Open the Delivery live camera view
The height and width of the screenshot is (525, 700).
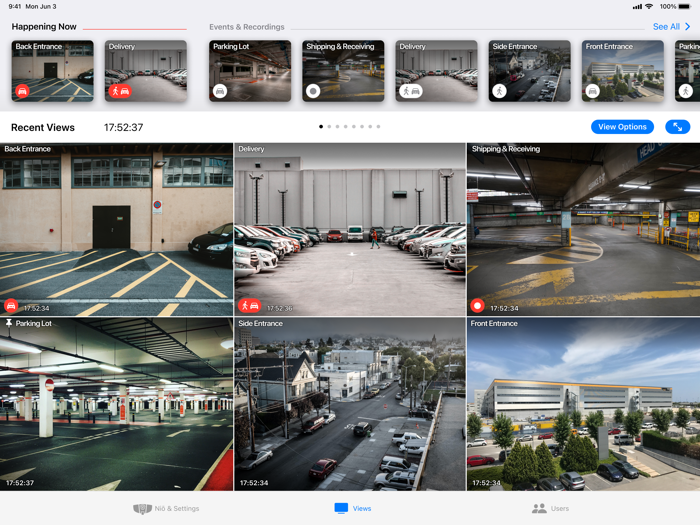(350, 229)
